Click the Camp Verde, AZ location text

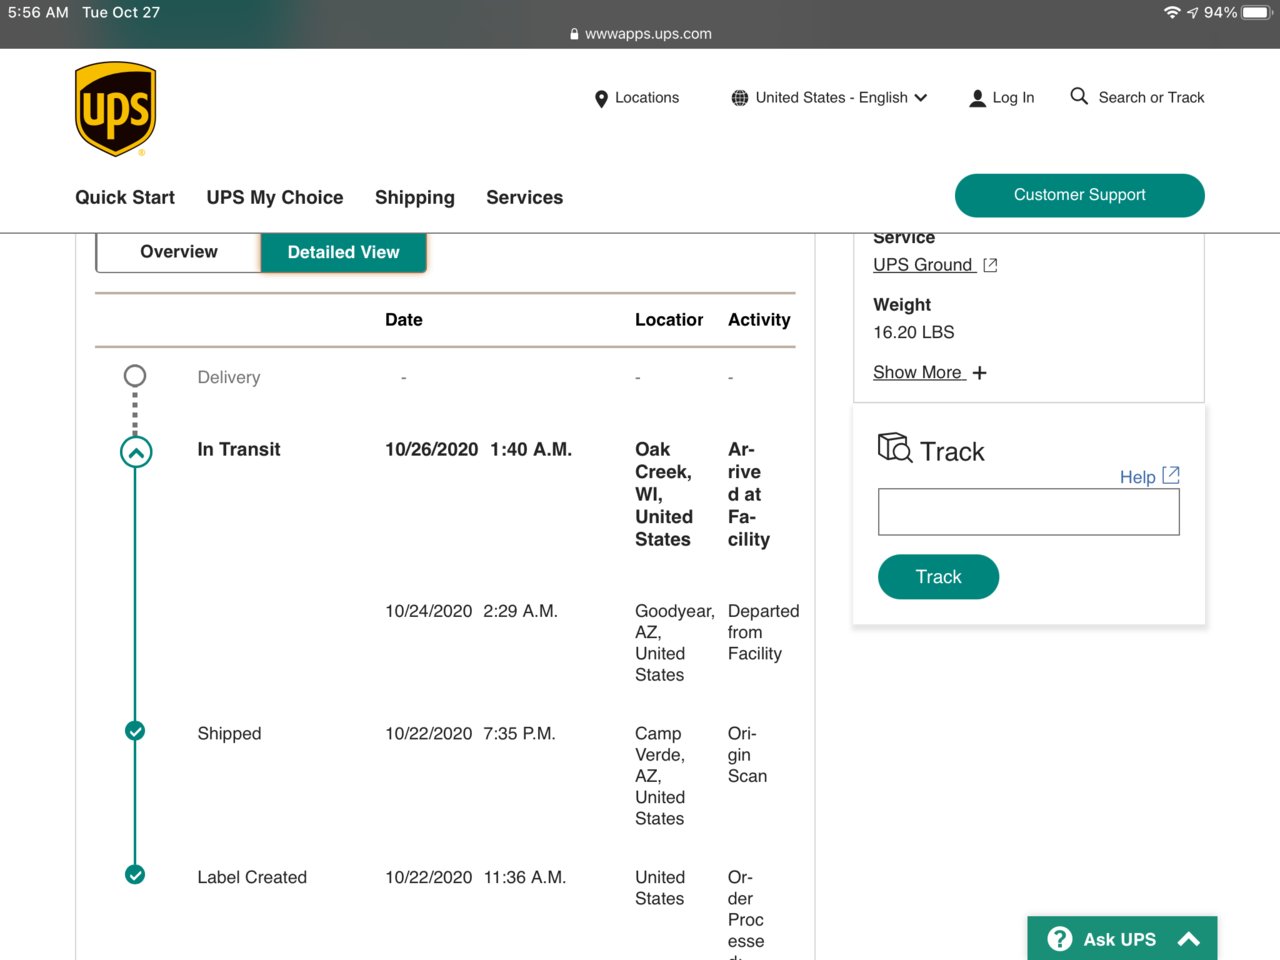click(660, 776)
